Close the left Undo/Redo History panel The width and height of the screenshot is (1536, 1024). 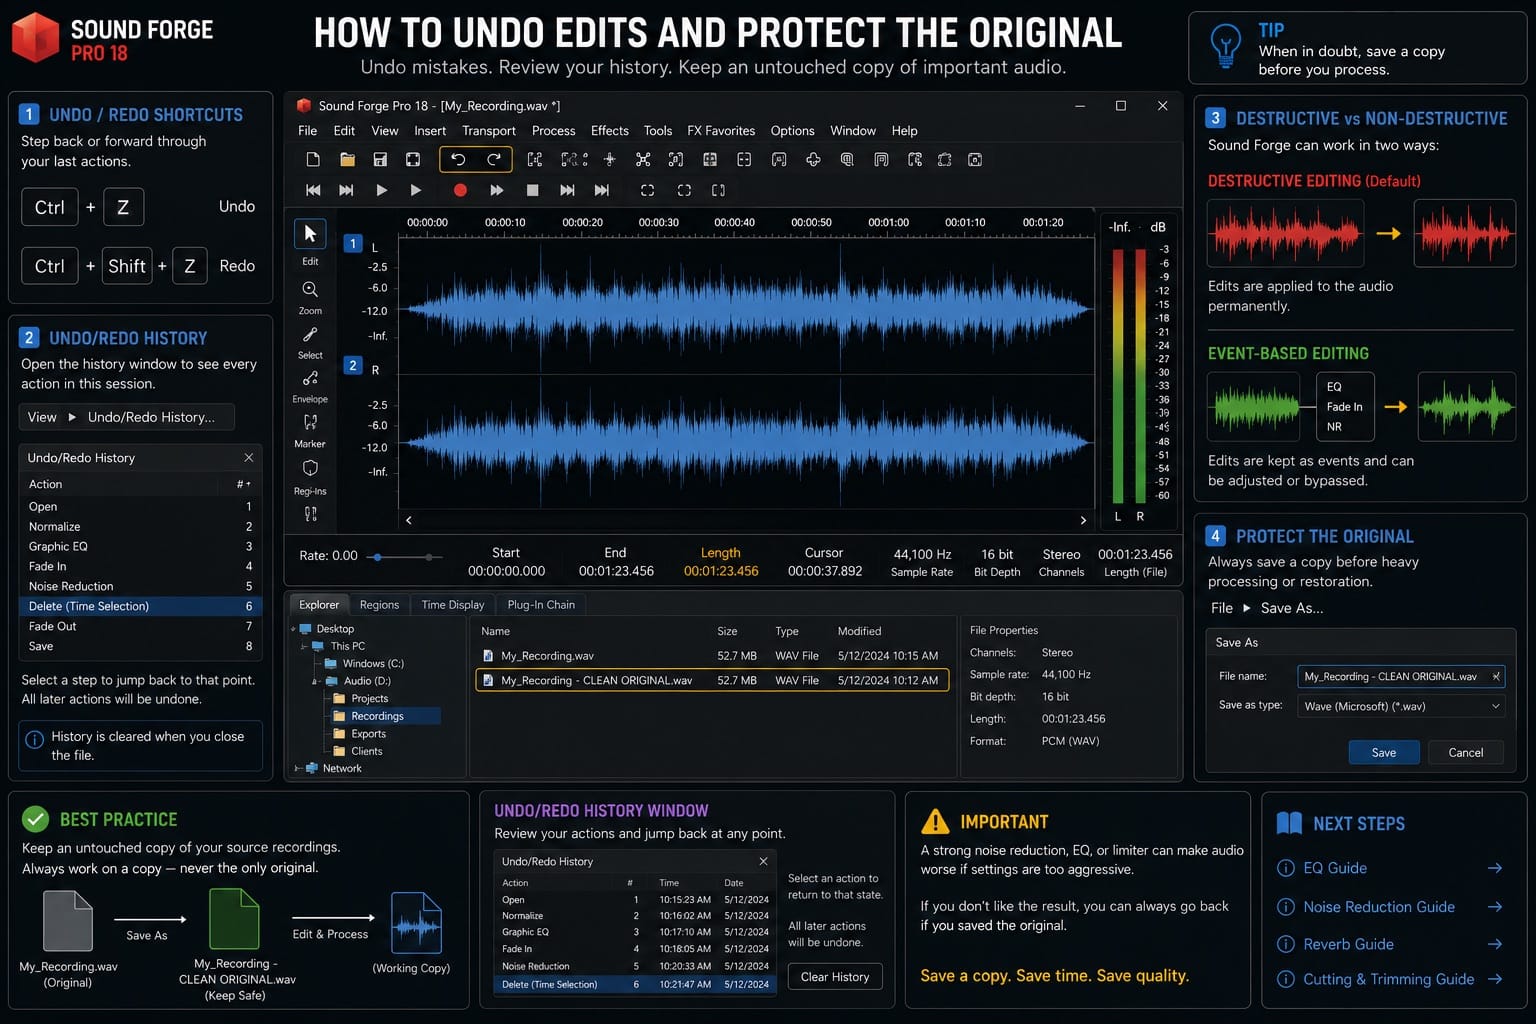tap(249, 458)
